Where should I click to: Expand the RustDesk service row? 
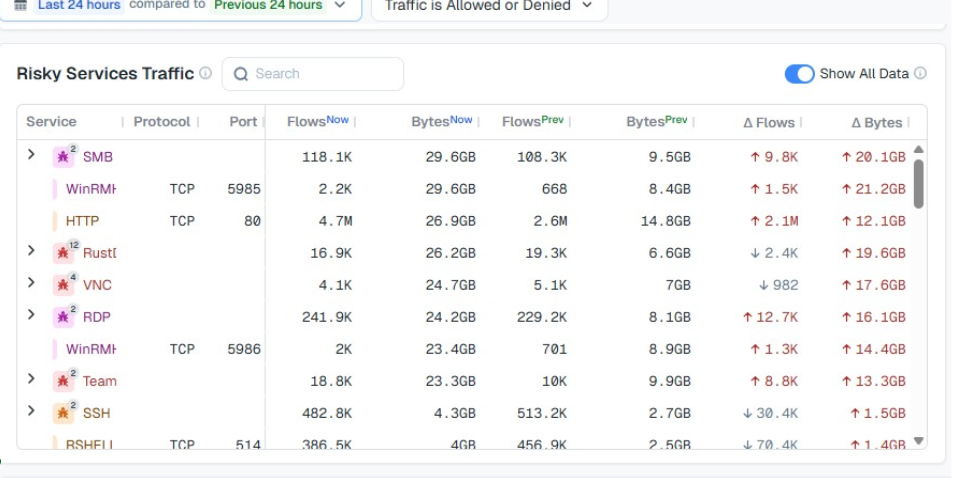[31, 250]
